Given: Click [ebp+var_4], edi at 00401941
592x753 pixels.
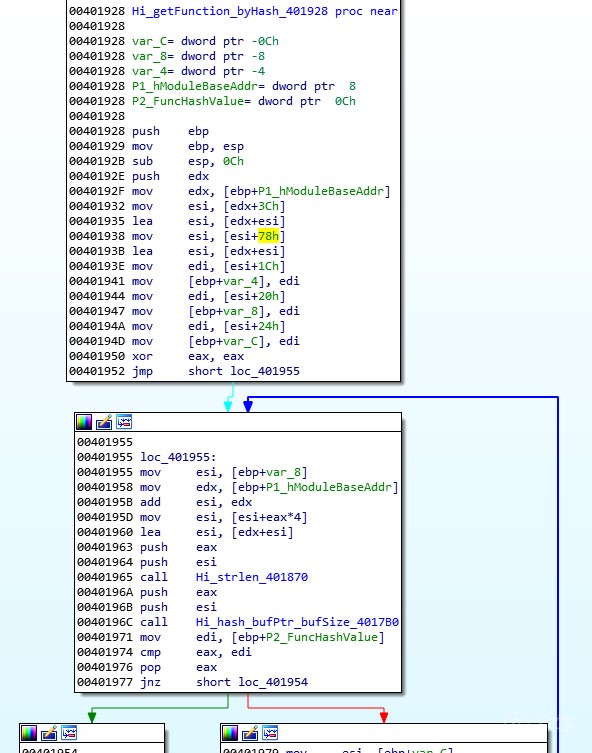Looking at the screenshot, I should pyautogui.click(x=244, y=281).
